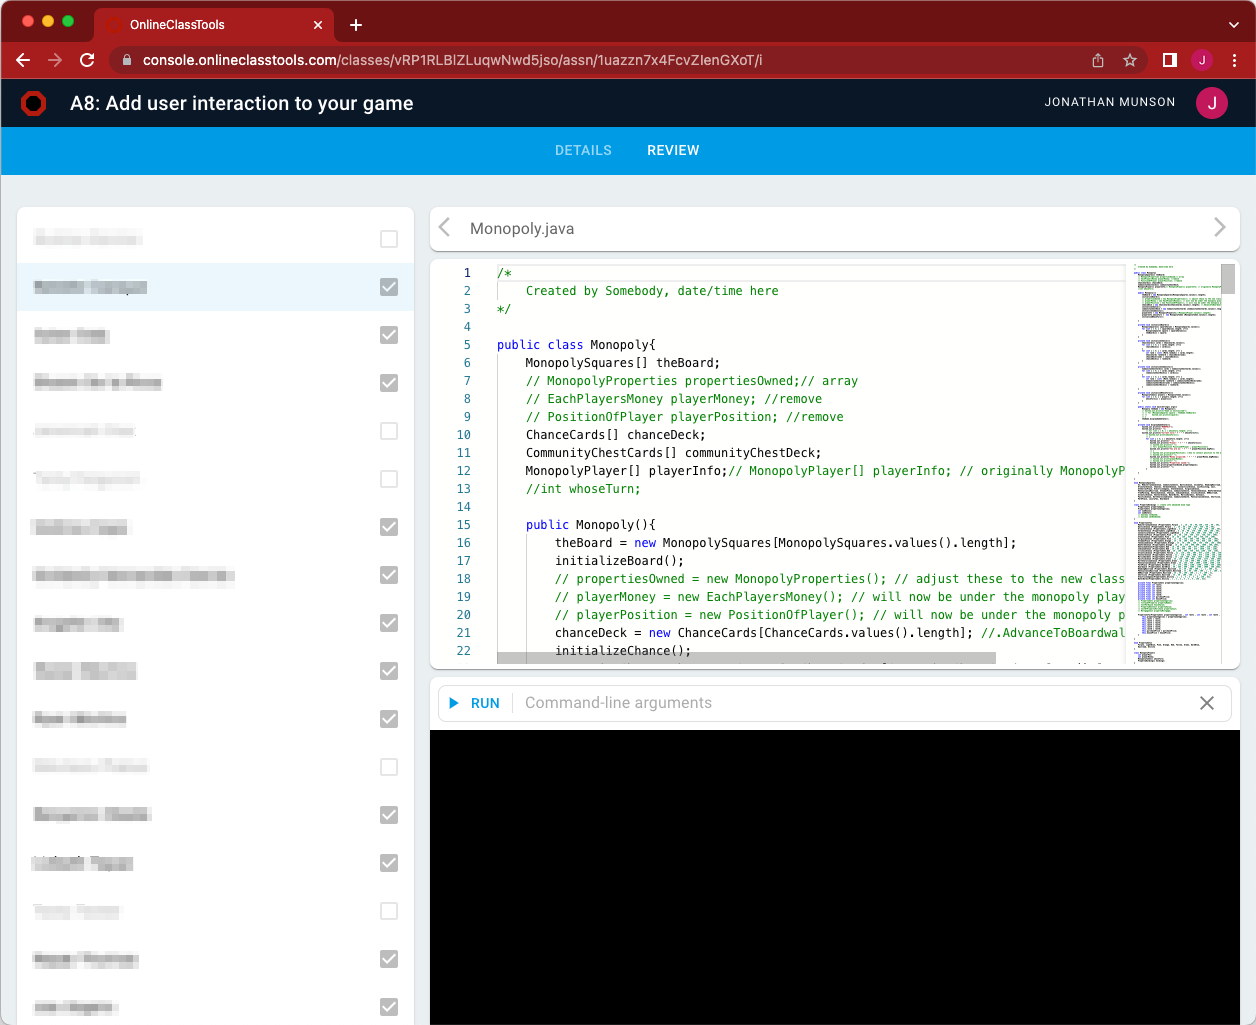Image resolution: width=1256 pixels, height=1025 pixels.
Task: Toggle checkbox of fifth student row
Action: pyautogui.click(x=389, y=431)
